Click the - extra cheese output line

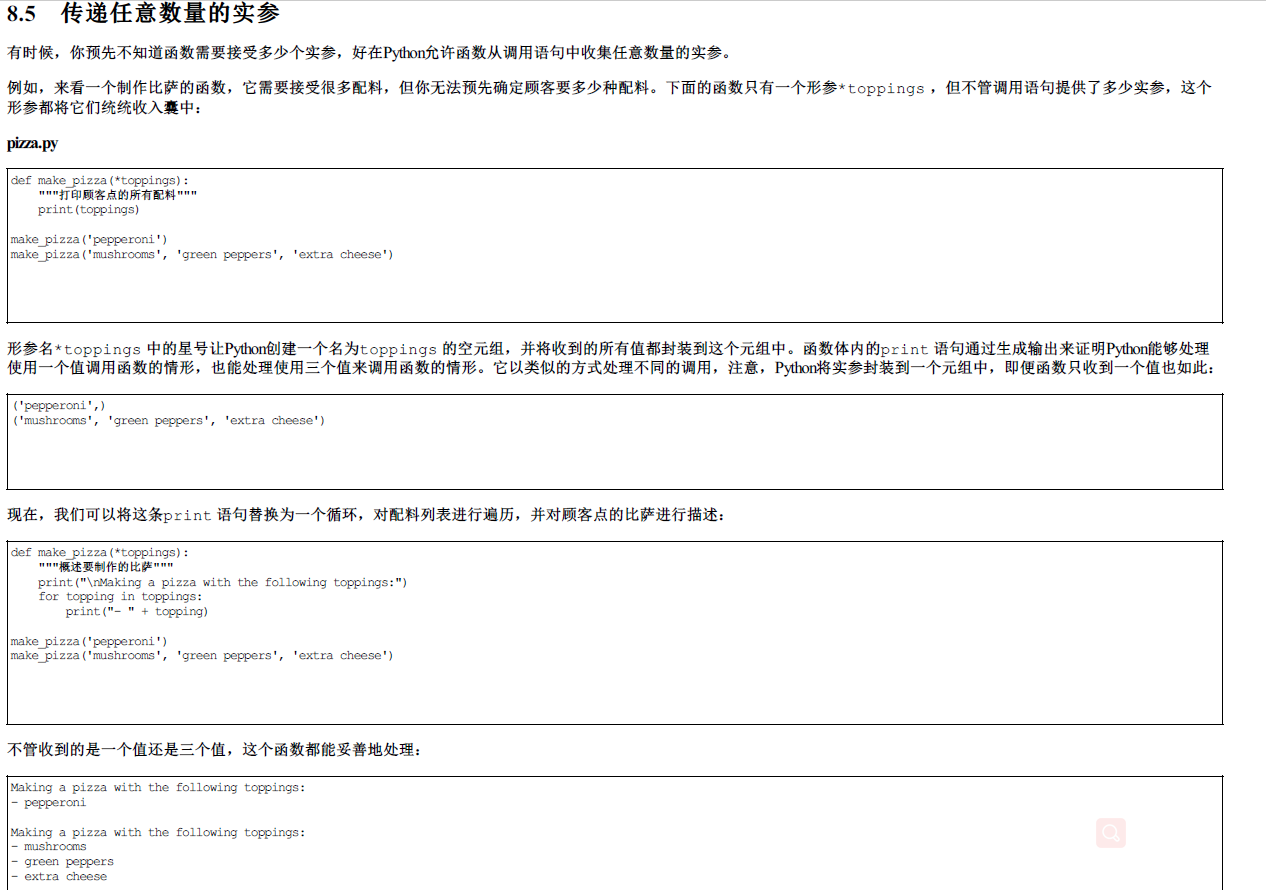[56, 876]
